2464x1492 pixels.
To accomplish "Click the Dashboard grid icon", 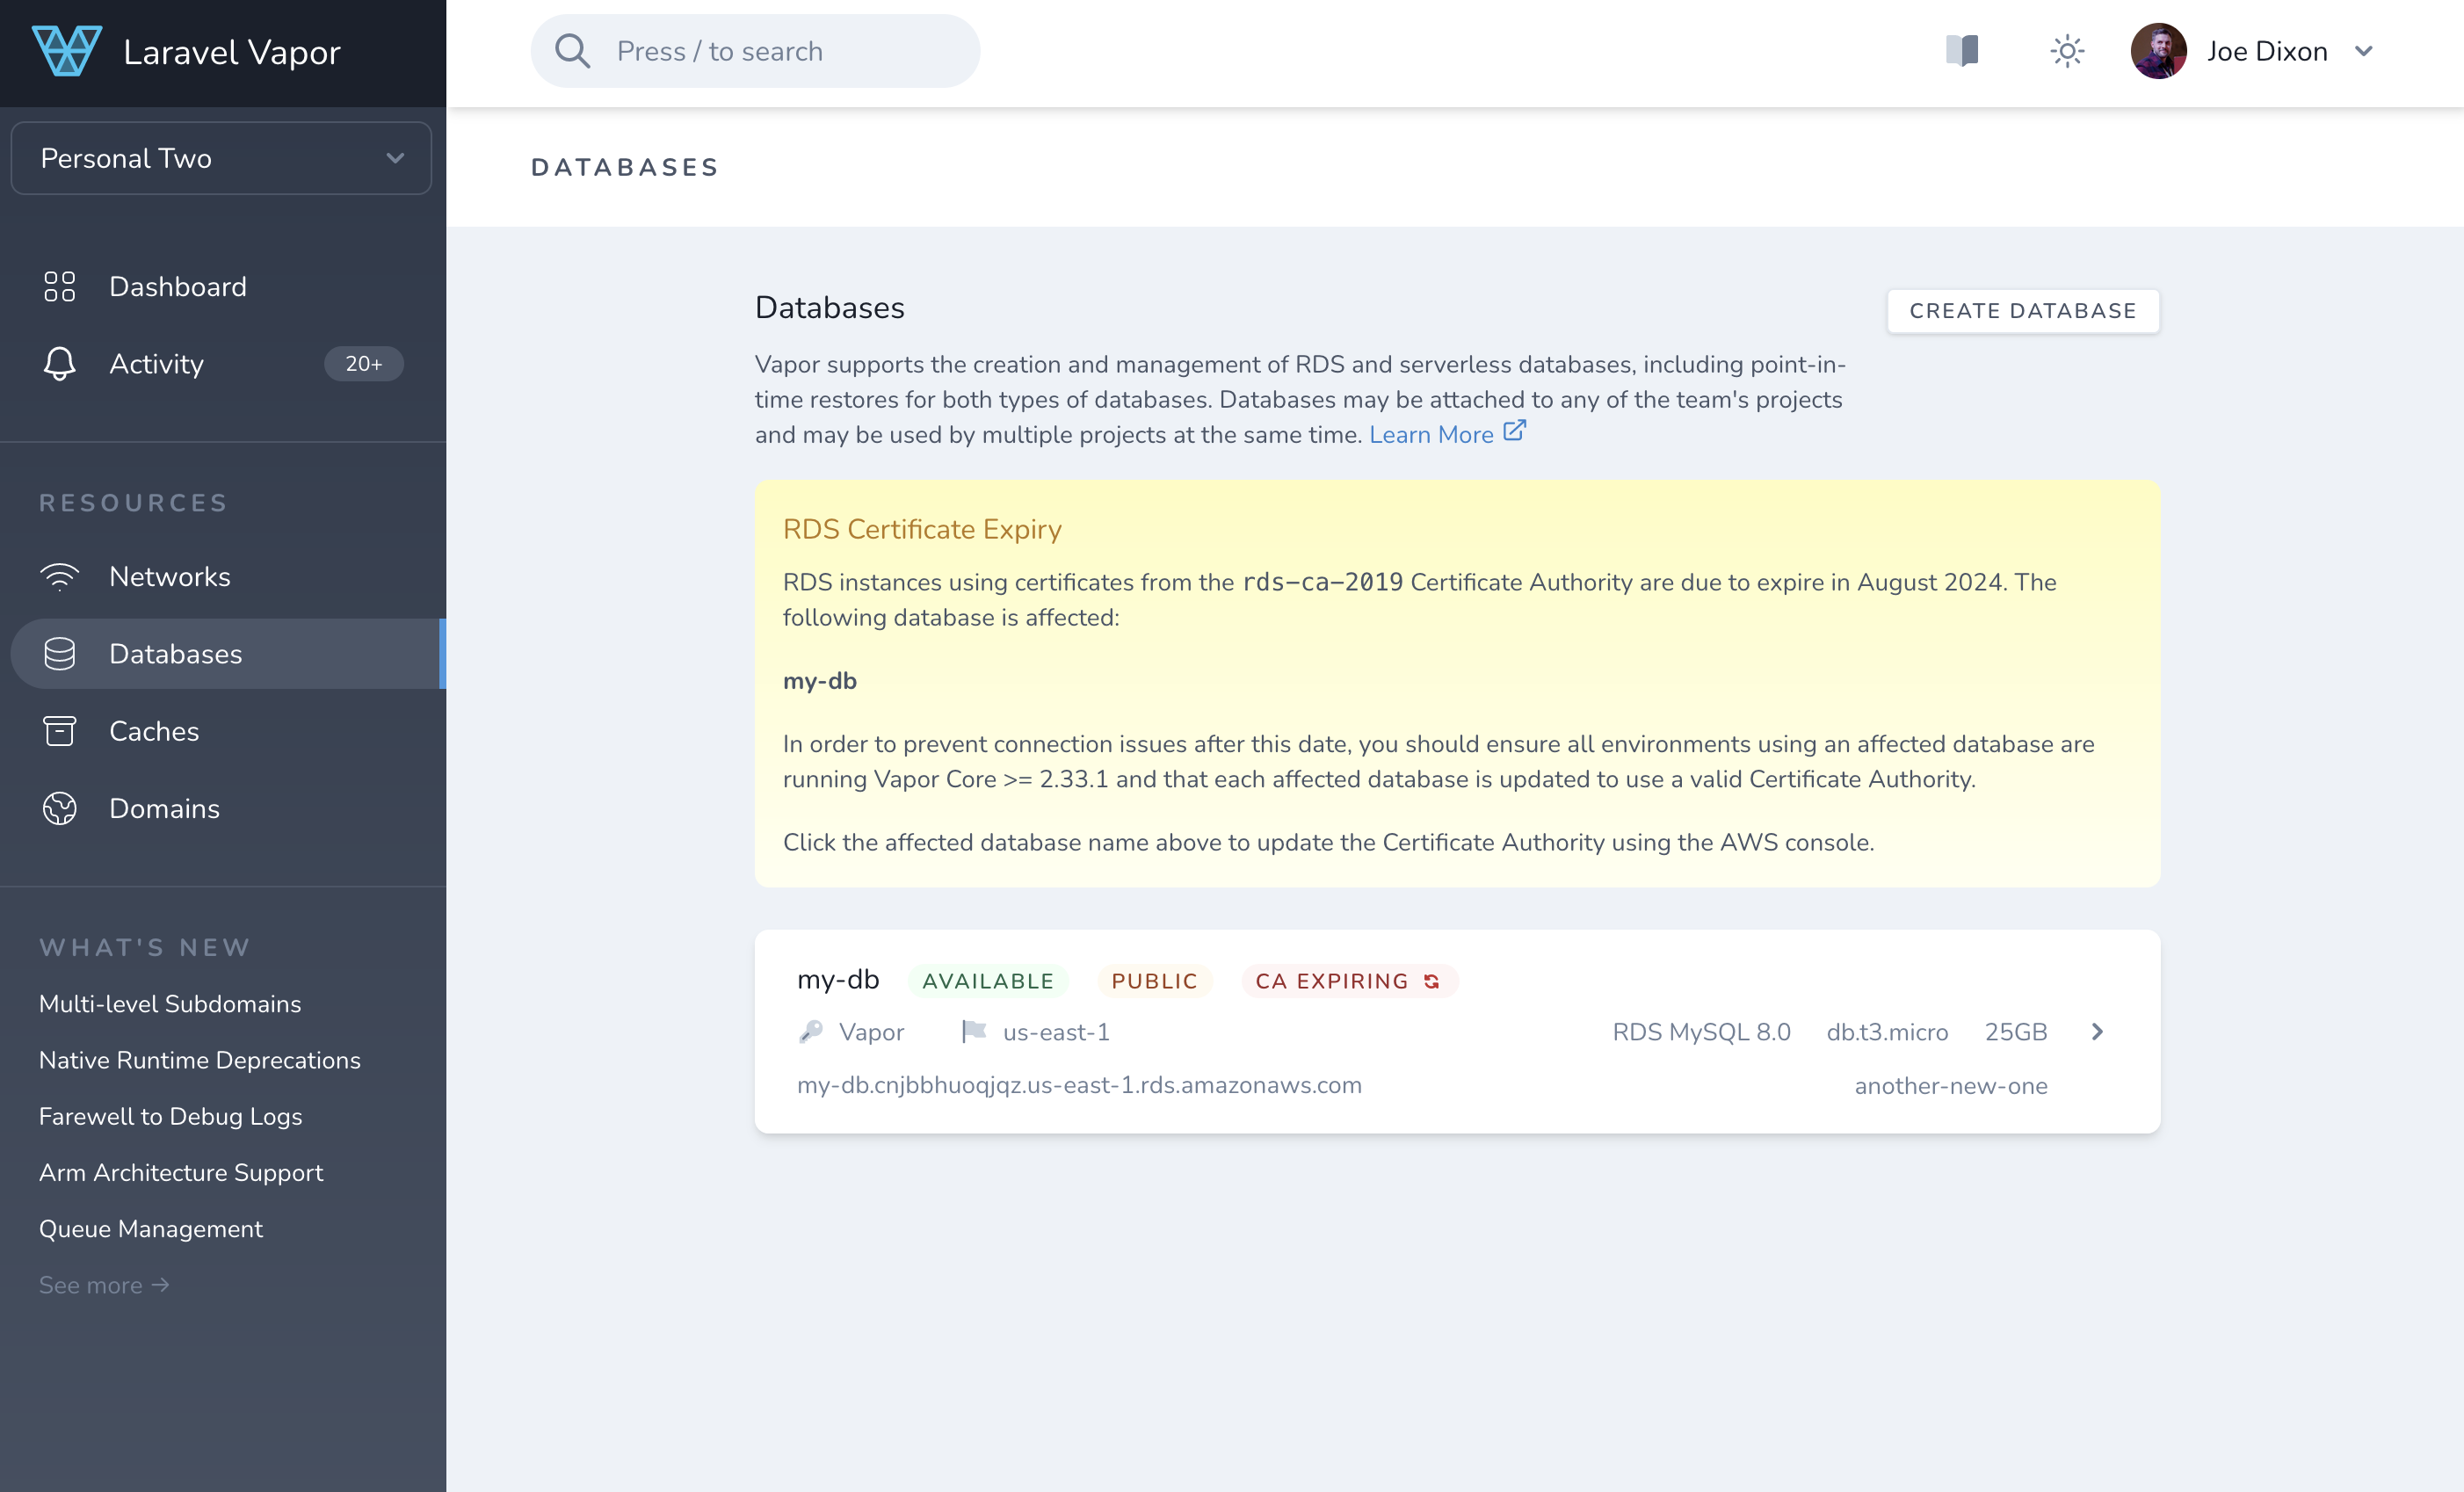I will coord(60,287).
